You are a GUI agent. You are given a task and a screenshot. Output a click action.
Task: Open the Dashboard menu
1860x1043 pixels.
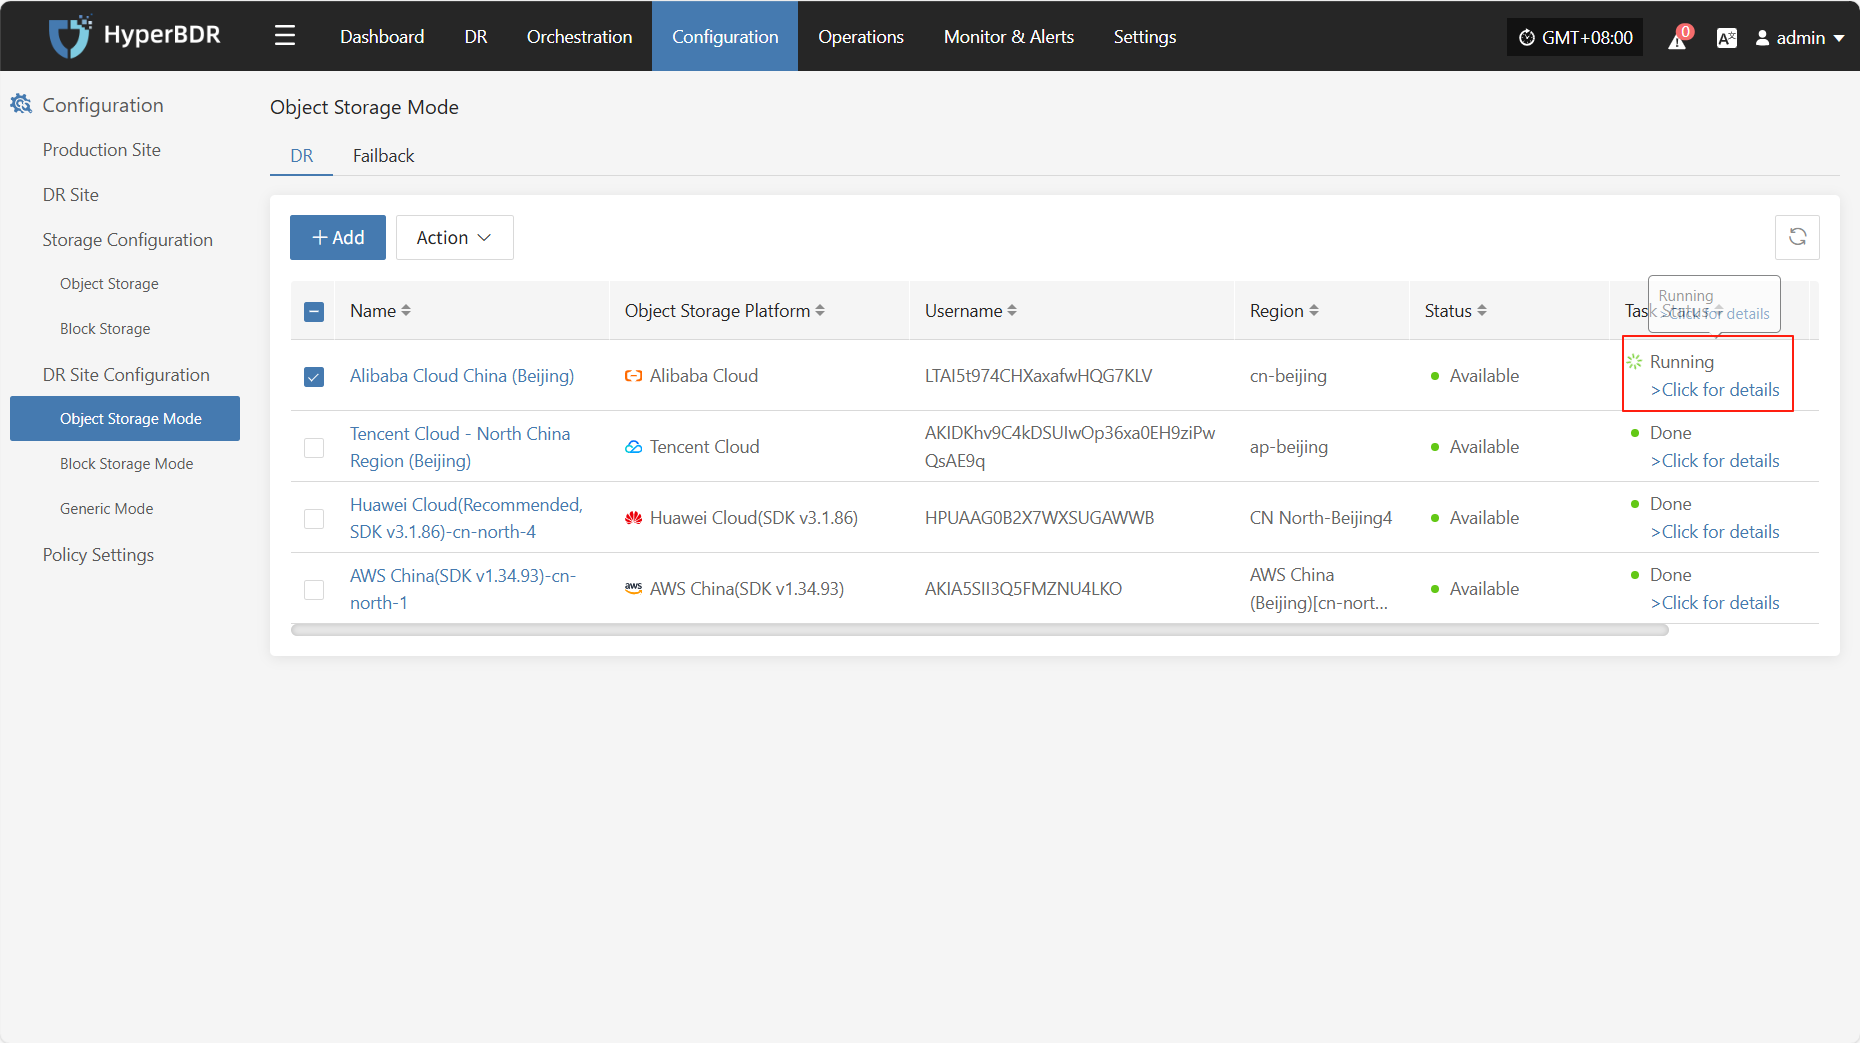382,37
